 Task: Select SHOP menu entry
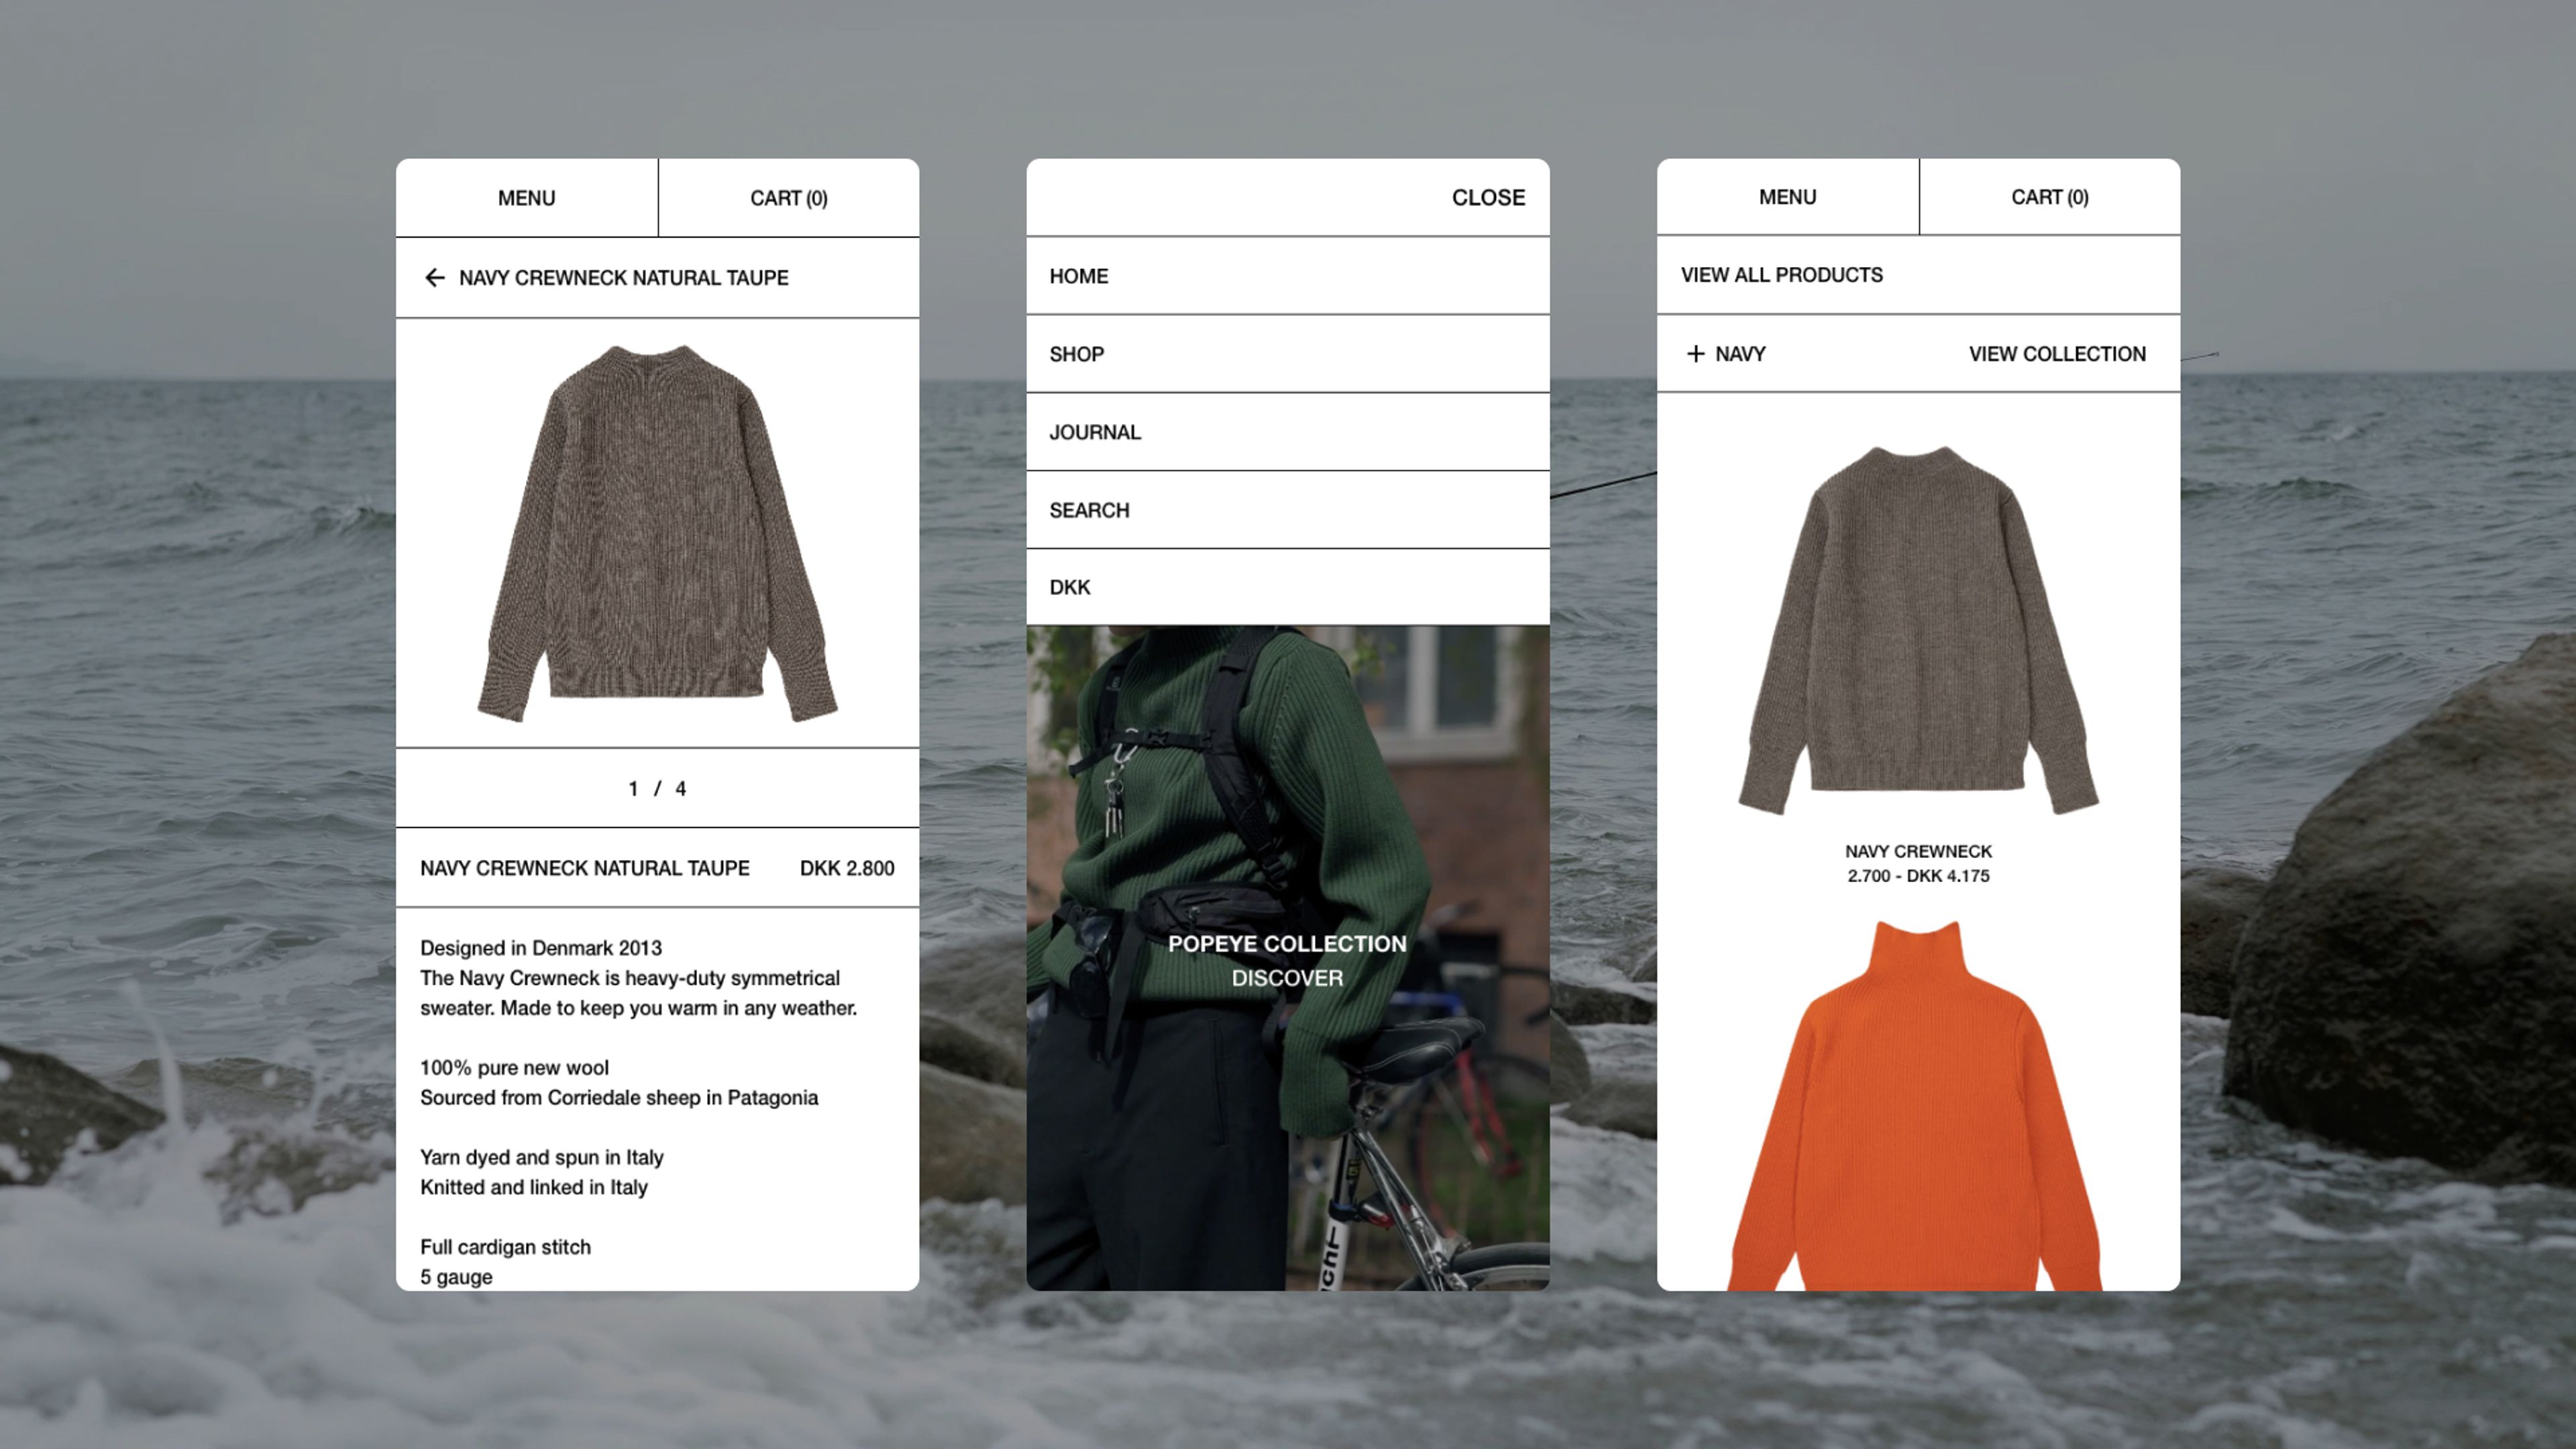(1288, 354)
